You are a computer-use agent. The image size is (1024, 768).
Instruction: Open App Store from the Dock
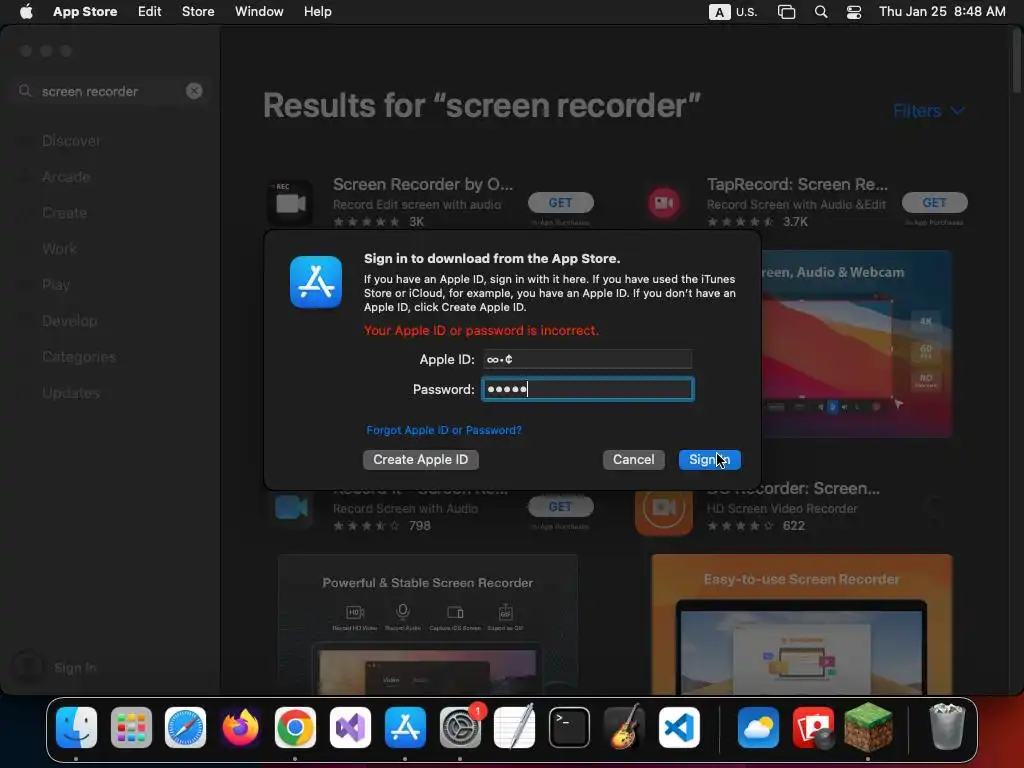[405, 727]
